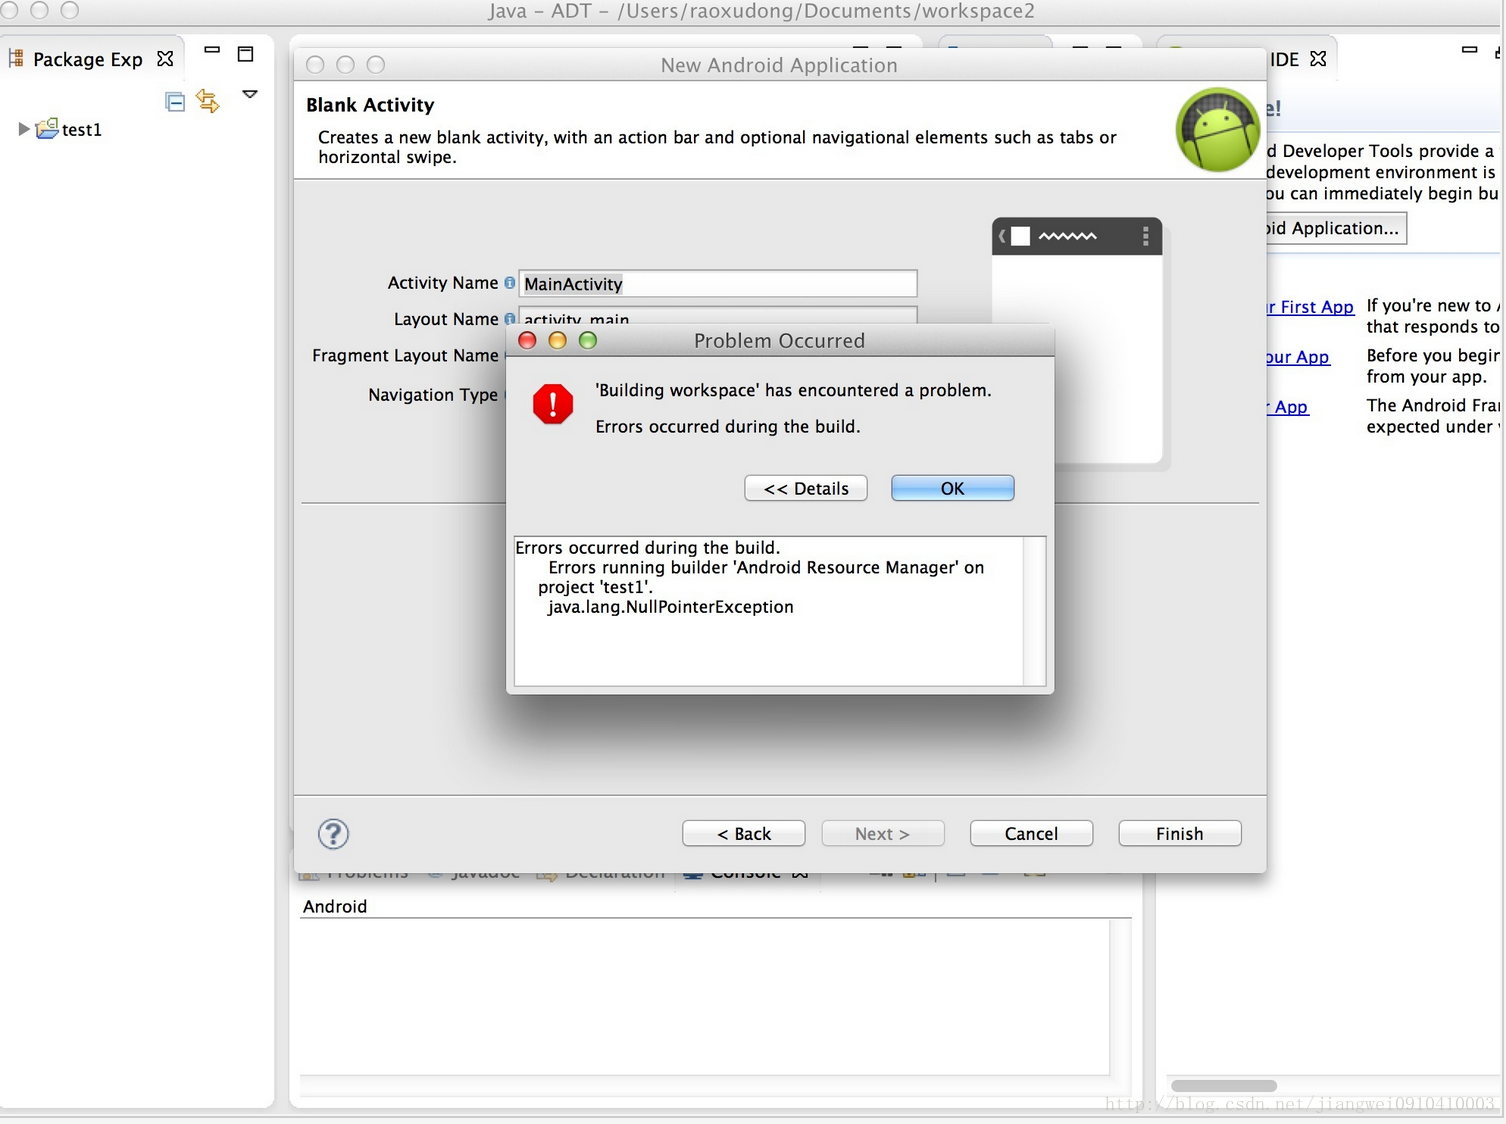This screenshot has width=1506, height=1124.
Task: Click the scrollbar of the error details box
Action: pos(1035,611)
